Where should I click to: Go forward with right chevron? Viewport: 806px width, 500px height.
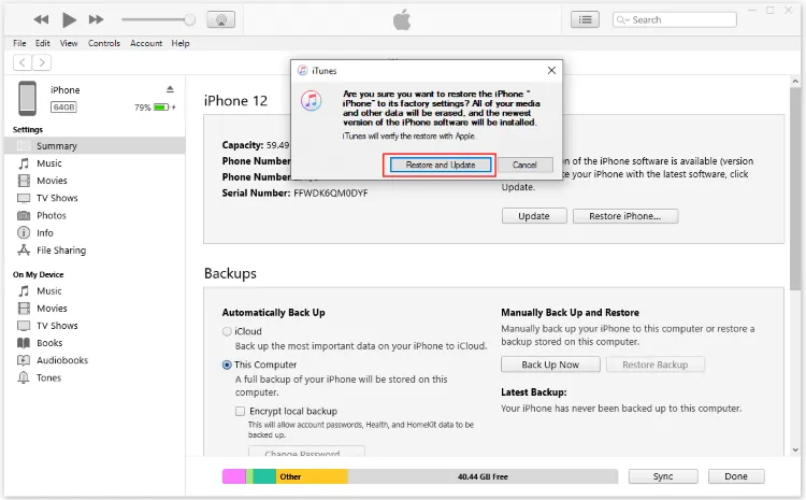point(42,63)
